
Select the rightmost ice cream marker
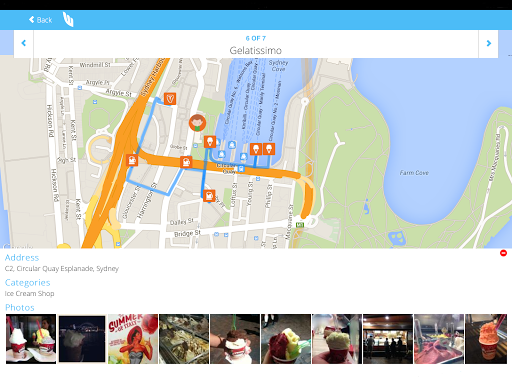(269, 149)
